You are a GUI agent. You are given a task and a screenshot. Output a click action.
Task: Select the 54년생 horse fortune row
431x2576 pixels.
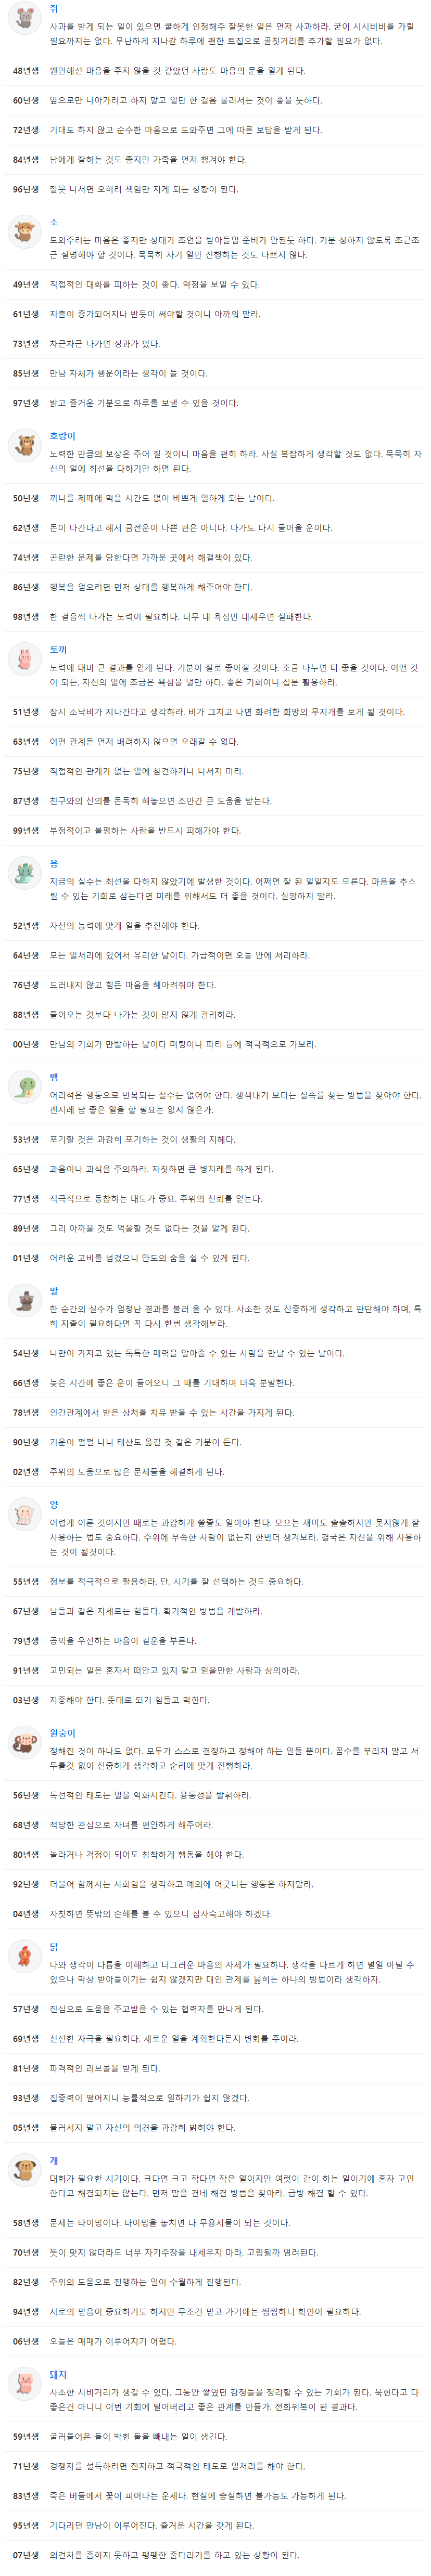pos(215,1354)
